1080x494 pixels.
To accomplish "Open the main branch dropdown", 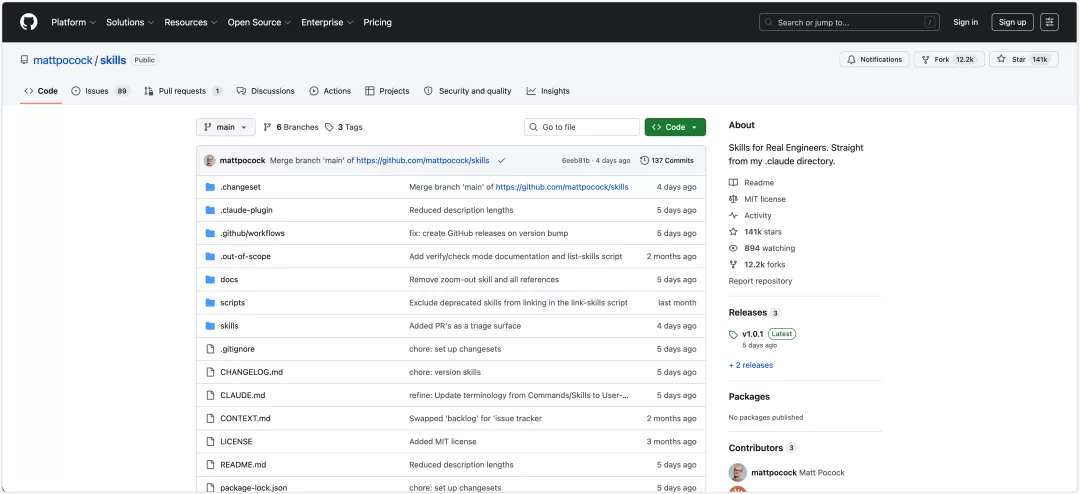I will [x=225, y=127].
